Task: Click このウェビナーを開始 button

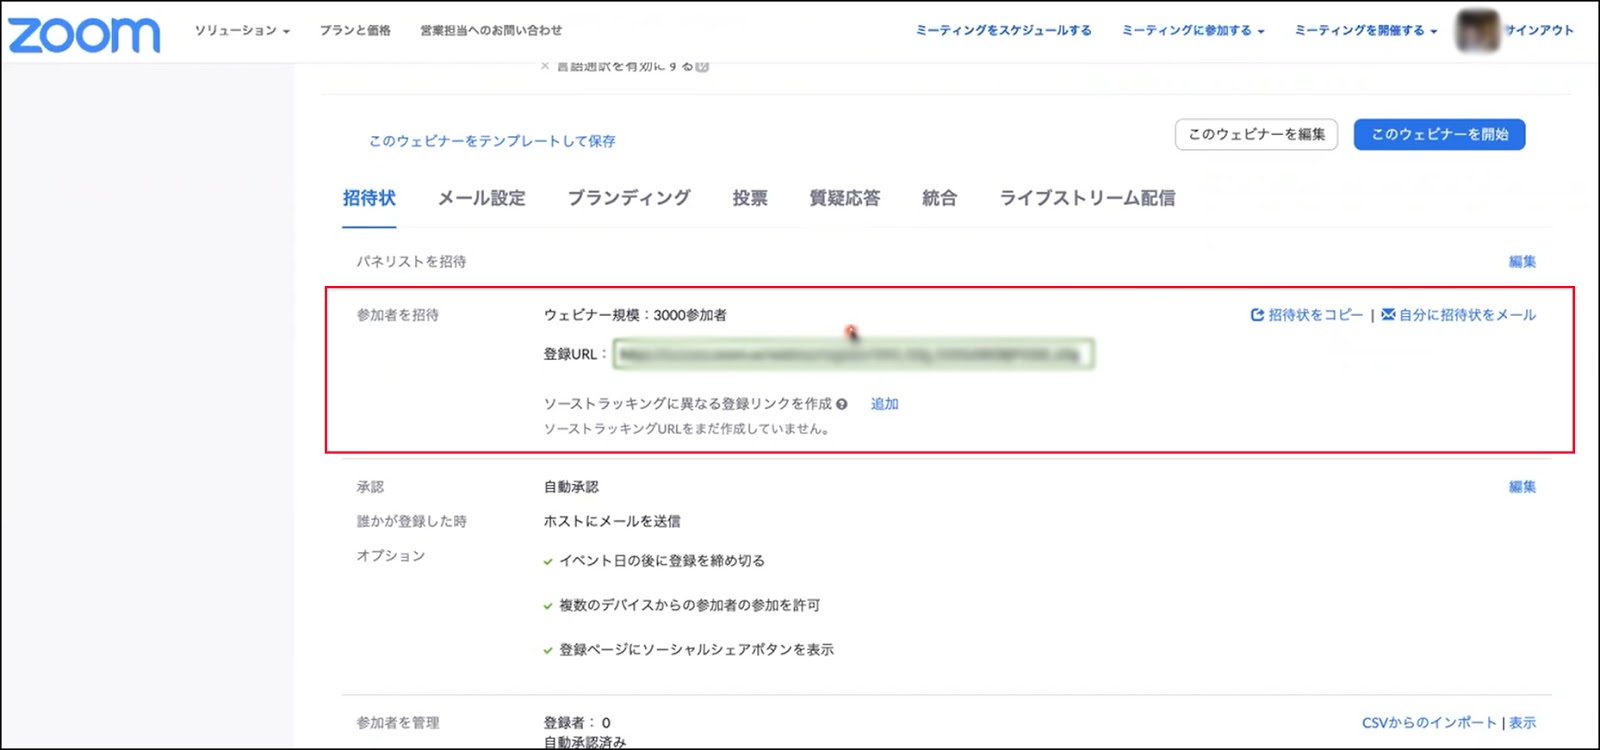Action: [x=1439, y=134]
